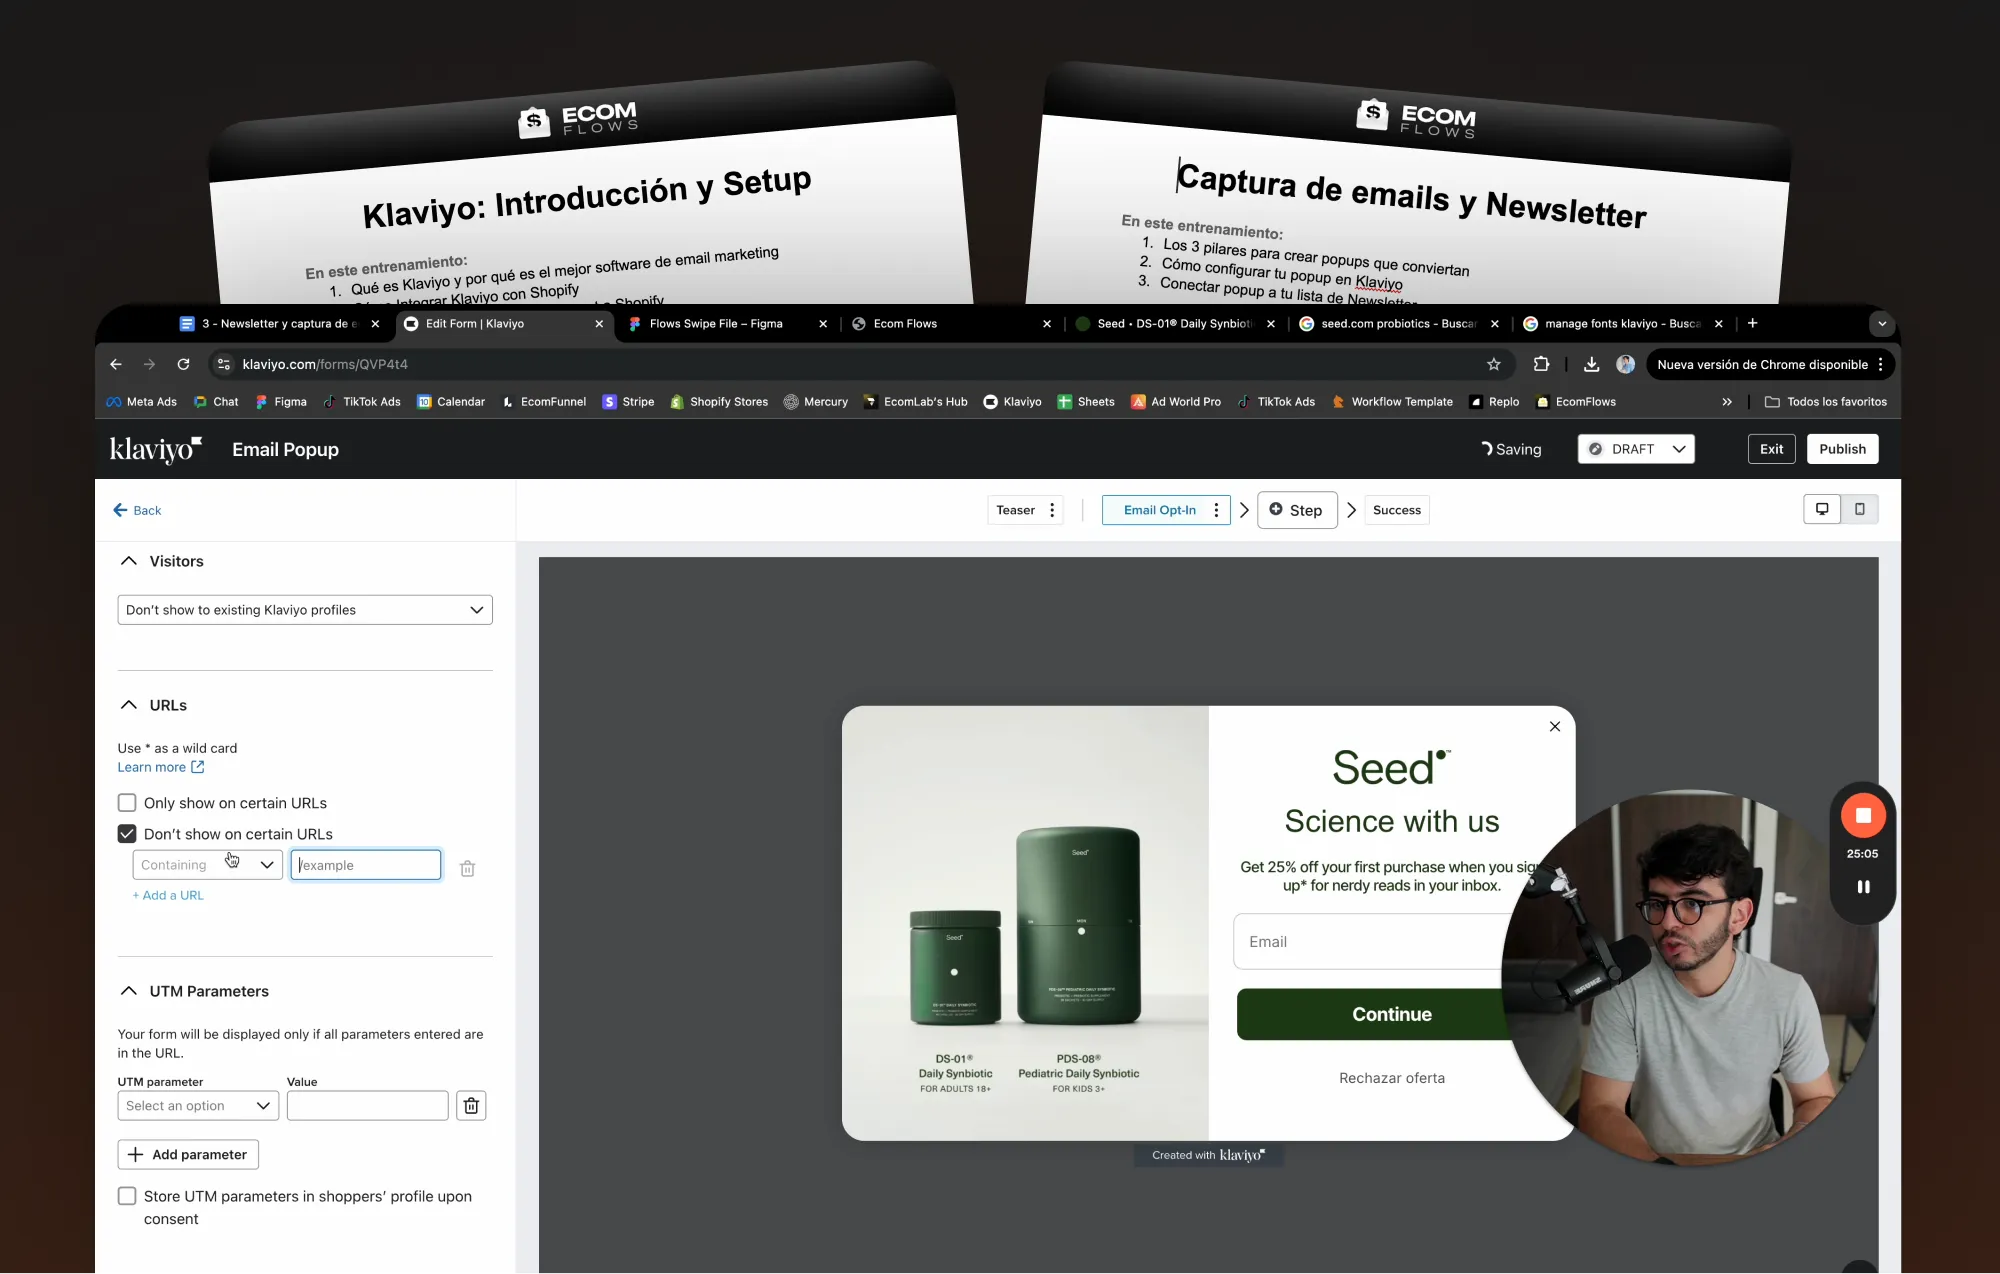The height and width of the screenshot is (1274, 2000).
Task: Open the DRAFT status dropdown
Action: tap(1636, 449)
